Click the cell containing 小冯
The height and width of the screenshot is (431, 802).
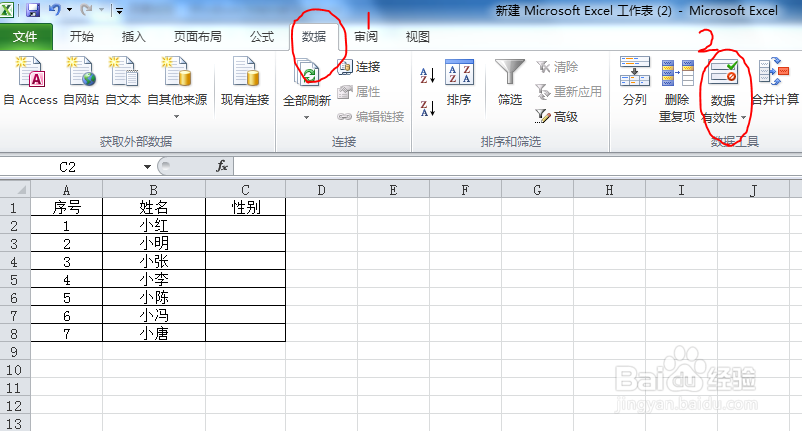click(154, 315)
